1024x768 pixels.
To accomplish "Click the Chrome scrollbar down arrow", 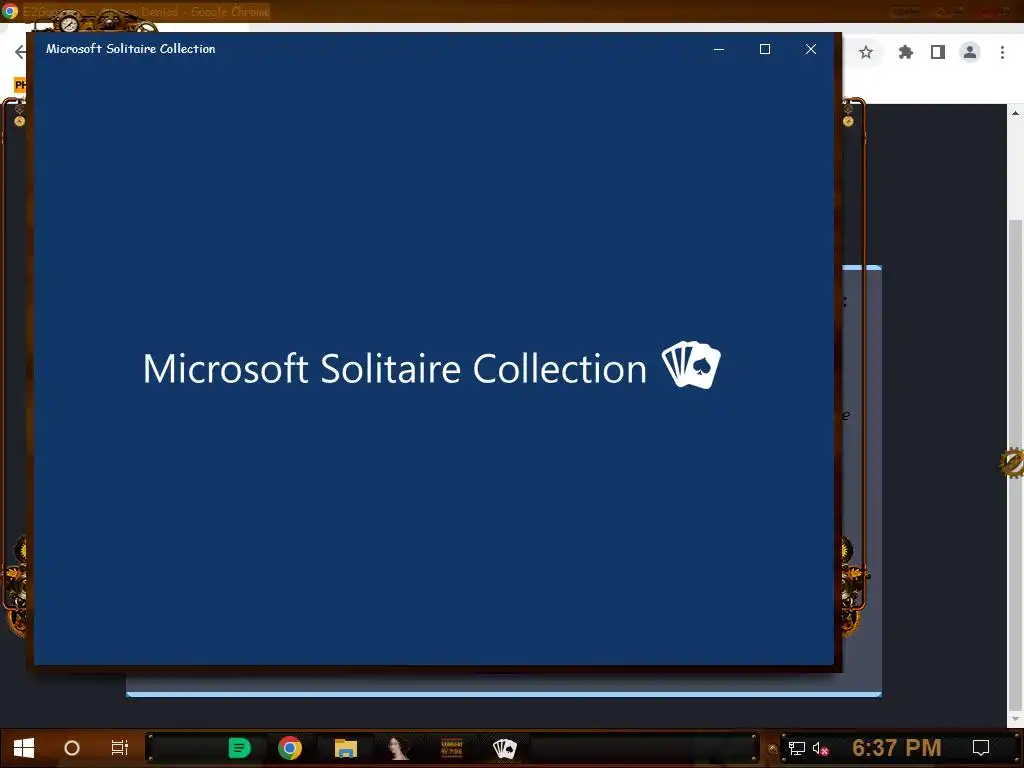I will (x=1016, y=719).
